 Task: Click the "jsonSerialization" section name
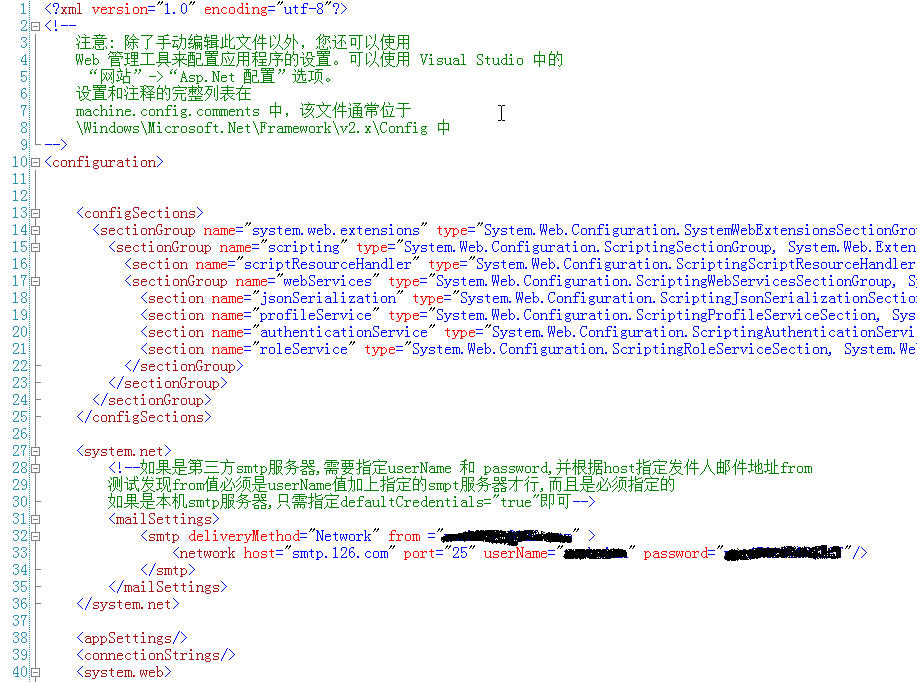pyautogui.click(x=328, y=298)
